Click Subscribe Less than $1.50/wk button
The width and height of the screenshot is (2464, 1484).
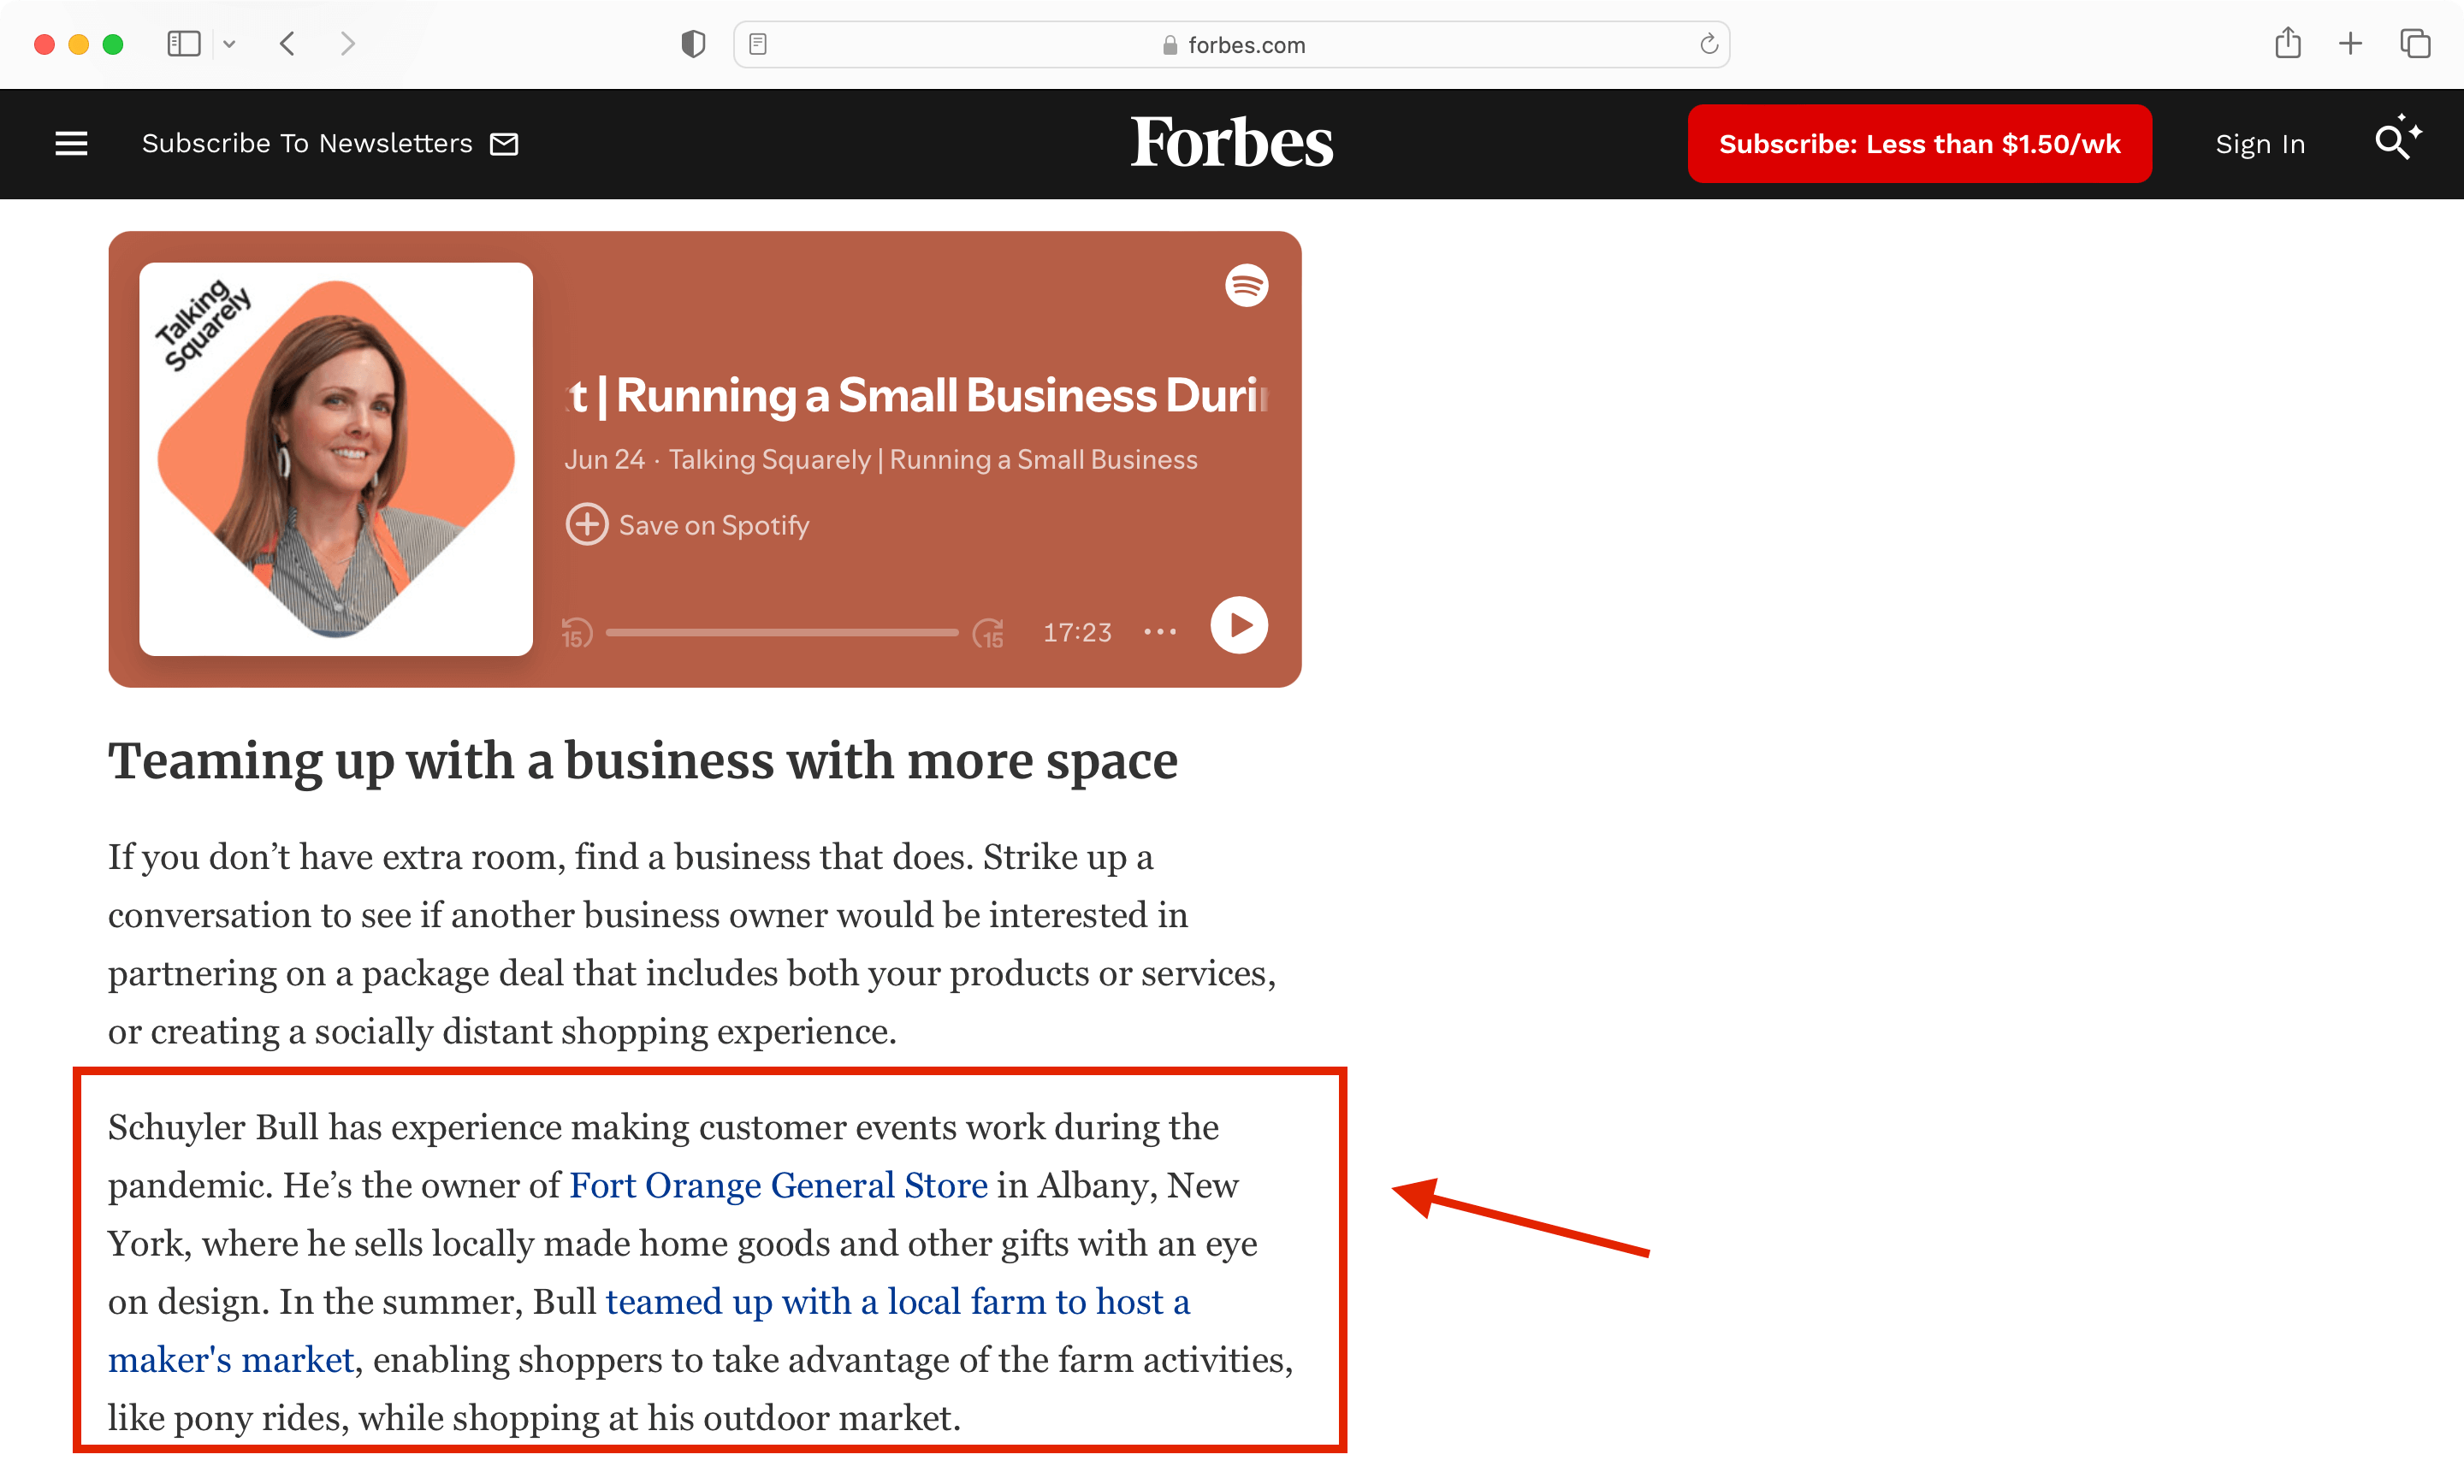coord(1918,144)
